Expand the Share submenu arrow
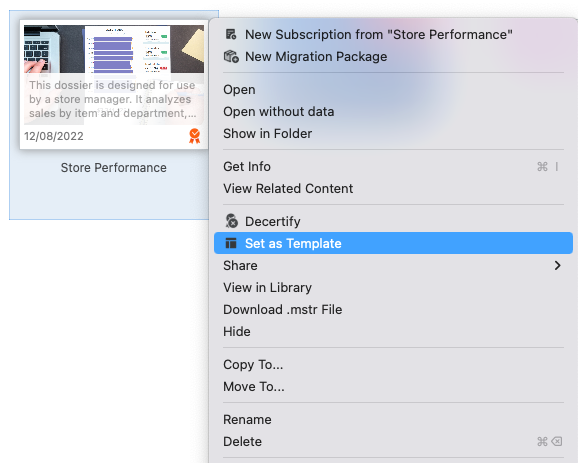Image resolution: width=578 pixels, height=463 pixels. tap(557, 265)
